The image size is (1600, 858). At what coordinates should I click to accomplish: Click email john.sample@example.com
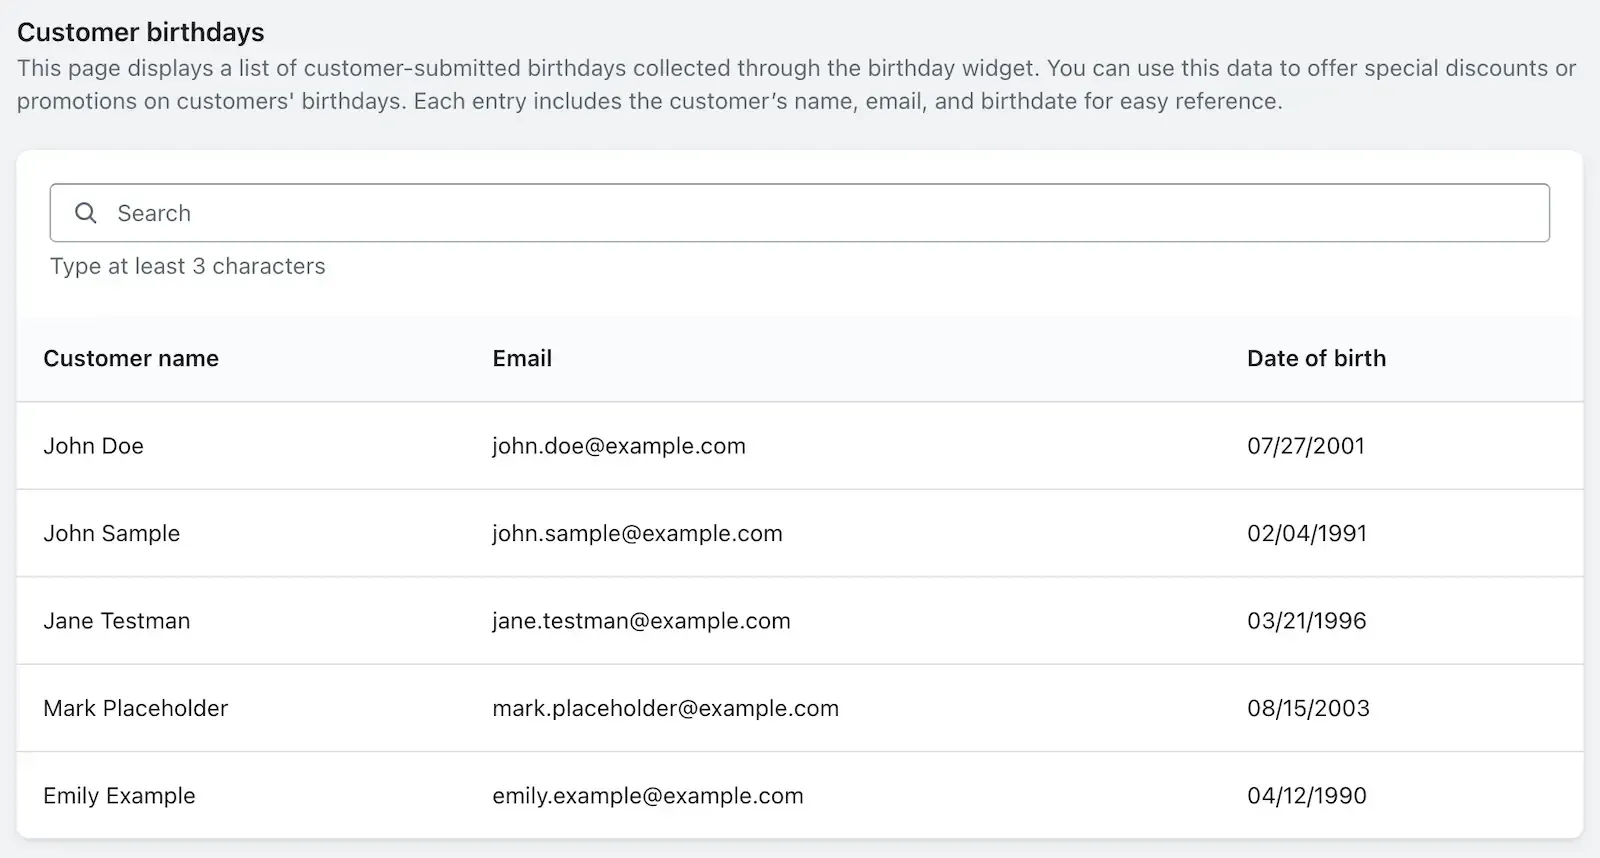[637, 533]
